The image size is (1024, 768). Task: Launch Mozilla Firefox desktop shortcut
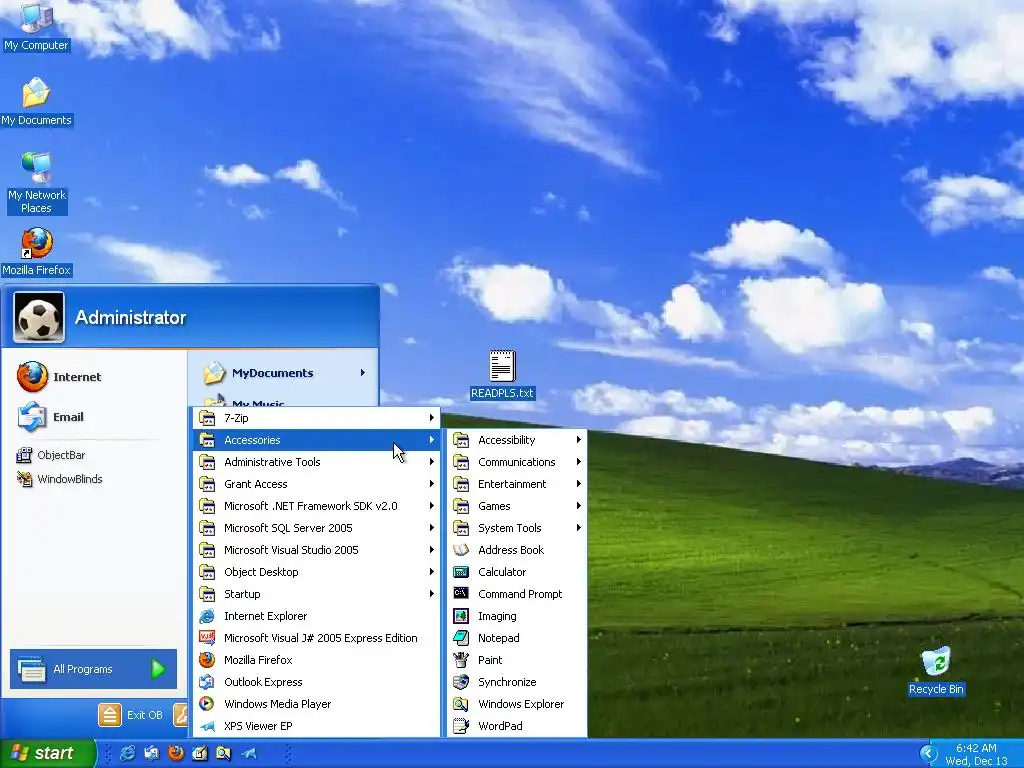[x=36, y=252]
